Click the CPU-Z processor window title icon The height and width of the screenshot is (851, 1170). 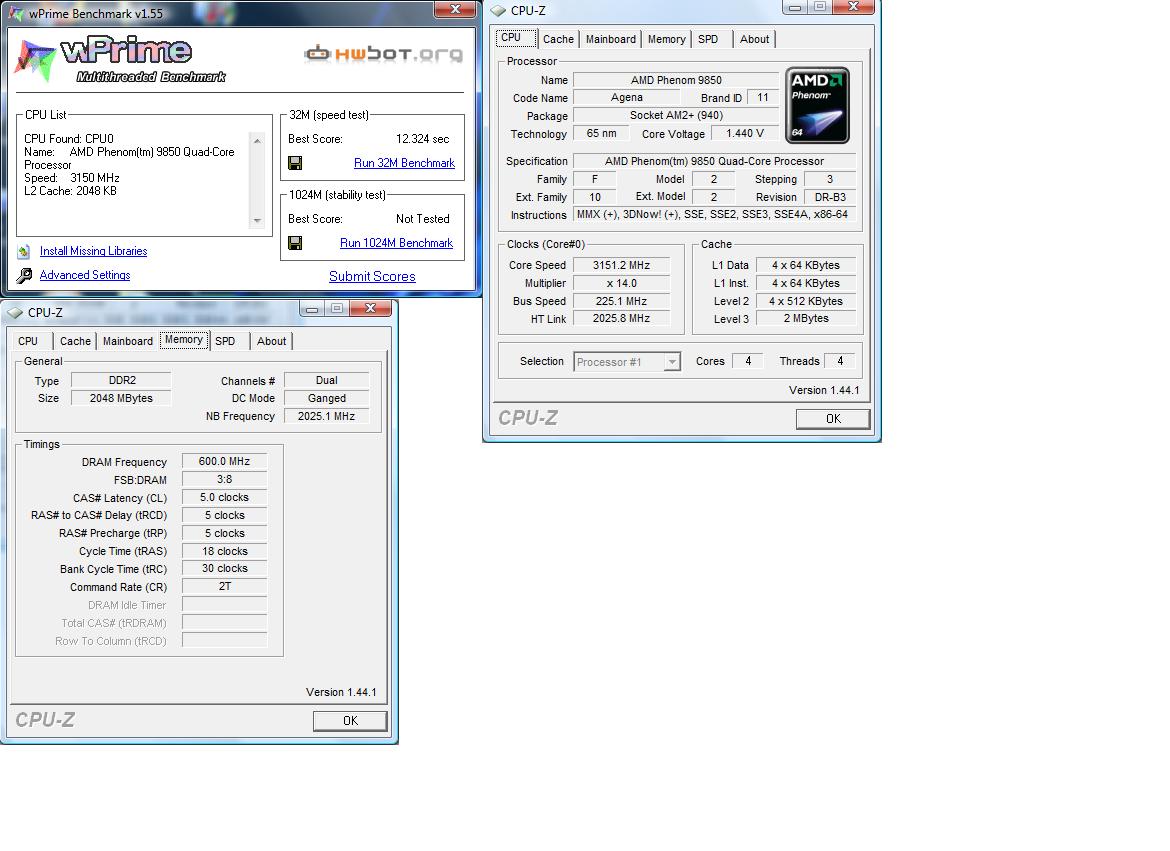point(498,10)
